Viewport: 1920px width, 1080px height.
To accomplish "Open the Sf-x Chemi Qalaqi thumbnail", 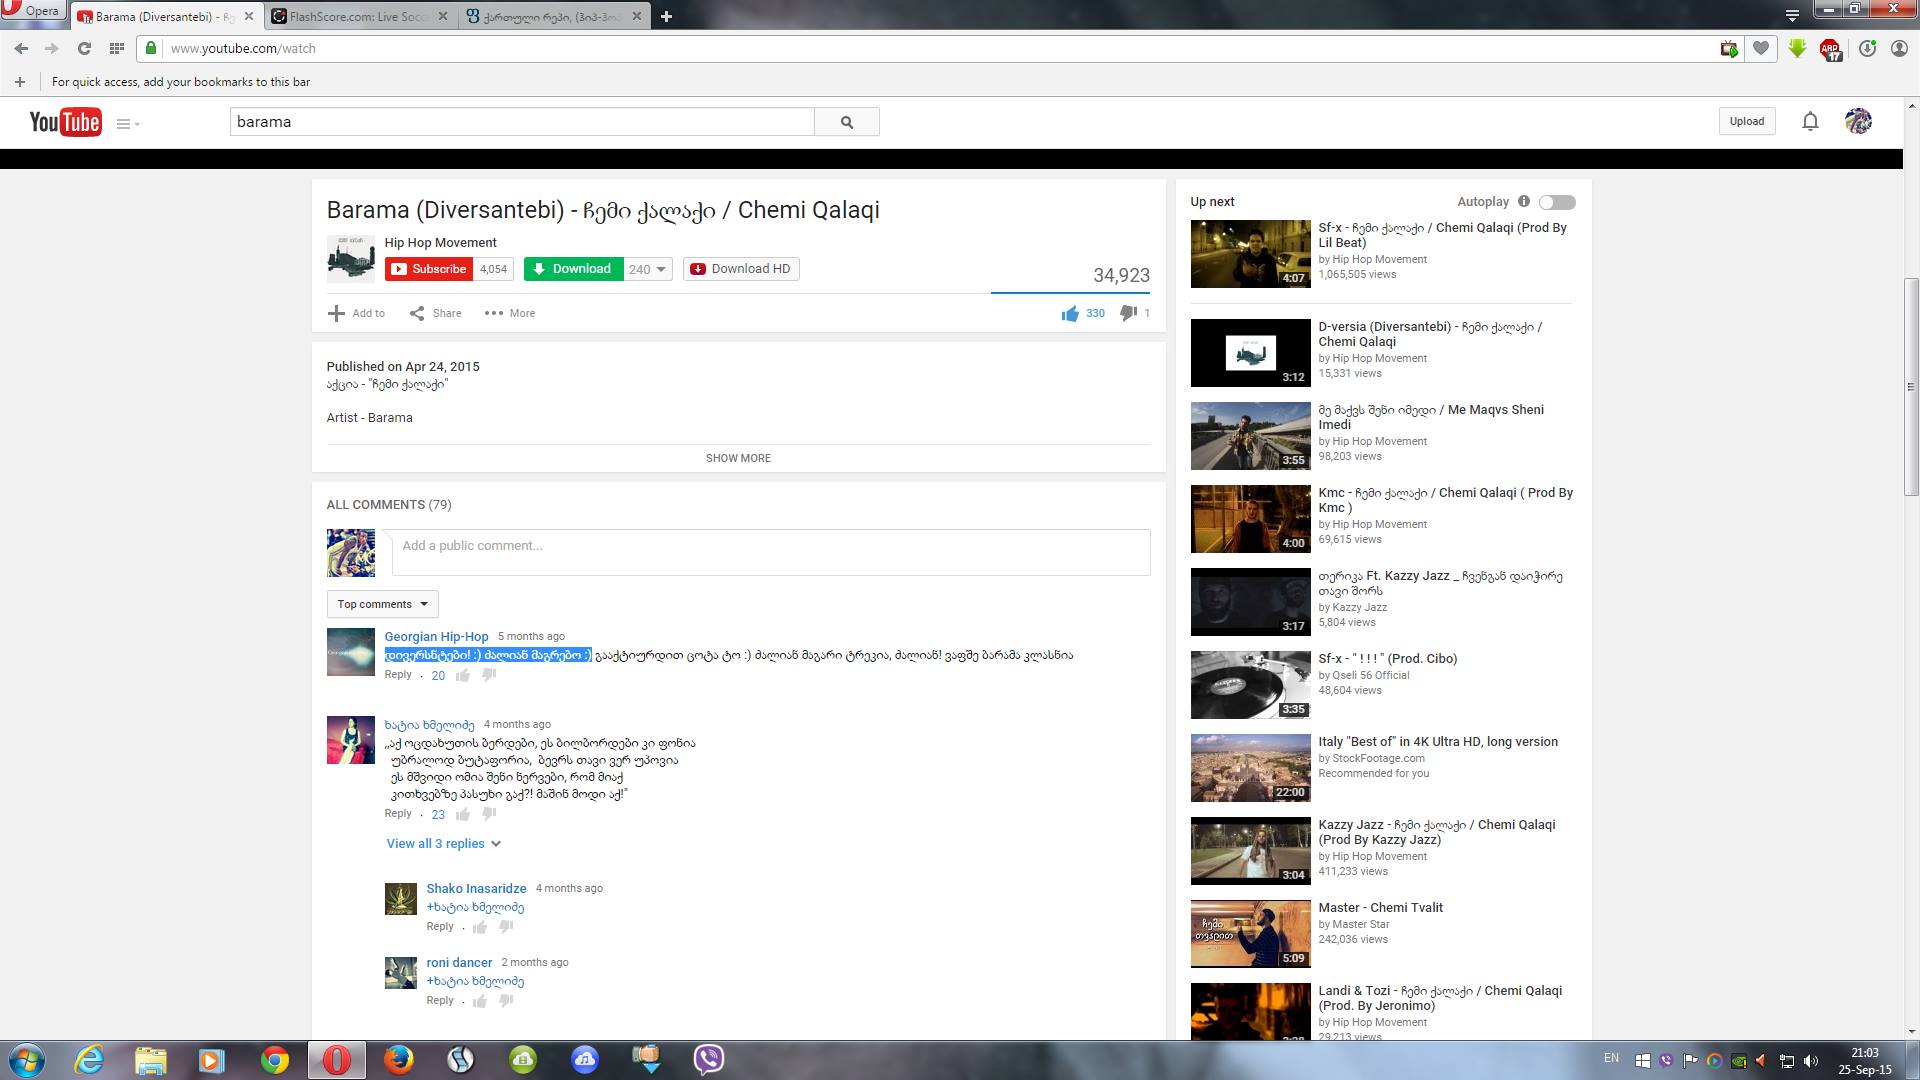I will pyautogui.click(x=1250, y=254).
